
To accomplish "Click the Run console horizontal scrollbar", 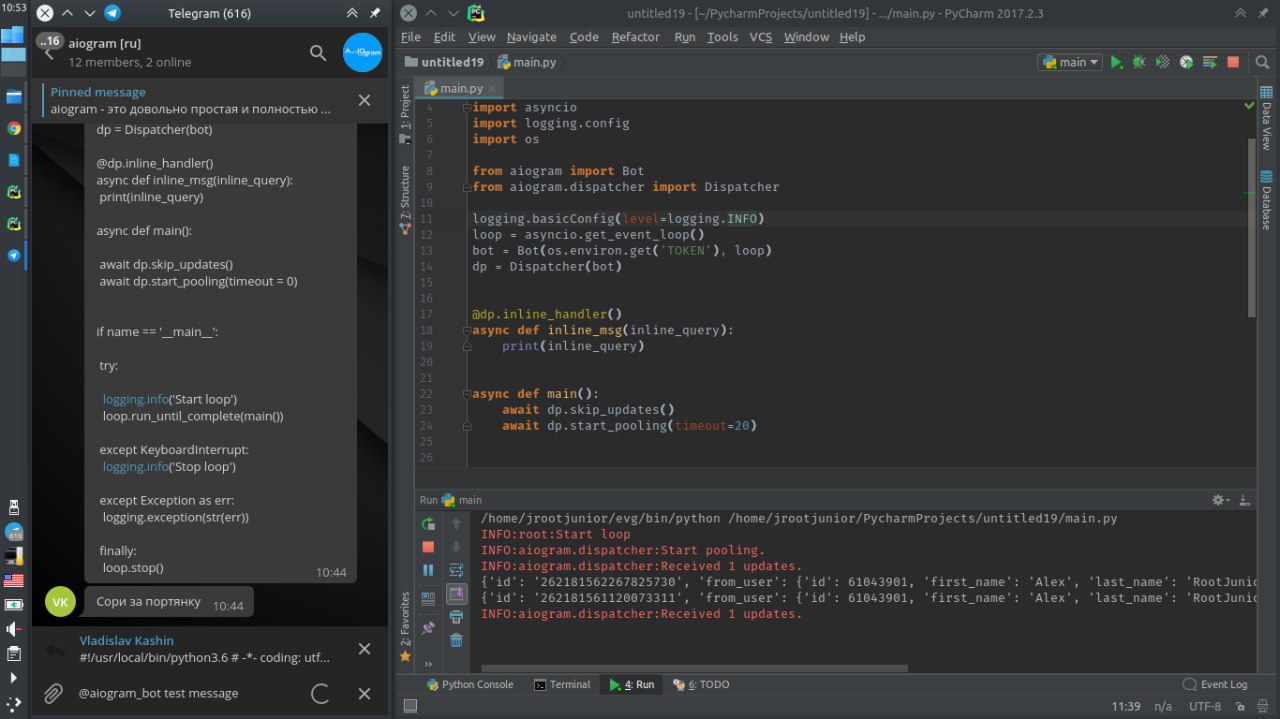I will (x=694, y=669).
